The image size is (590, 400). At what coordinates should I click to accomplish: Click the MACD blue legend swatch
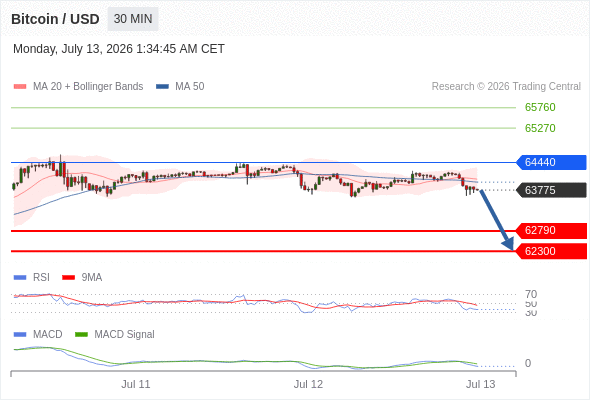pos(20,335)
